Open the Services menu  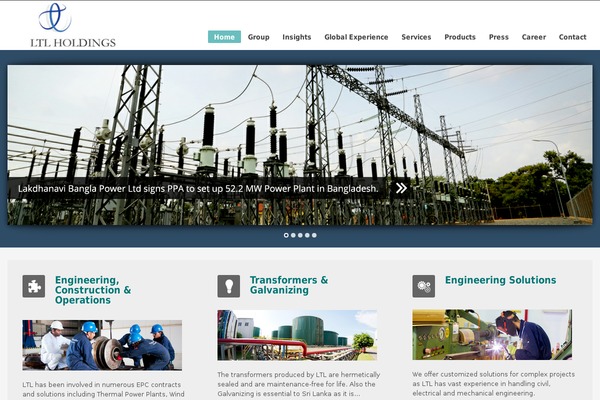click(x=416, y=37)
